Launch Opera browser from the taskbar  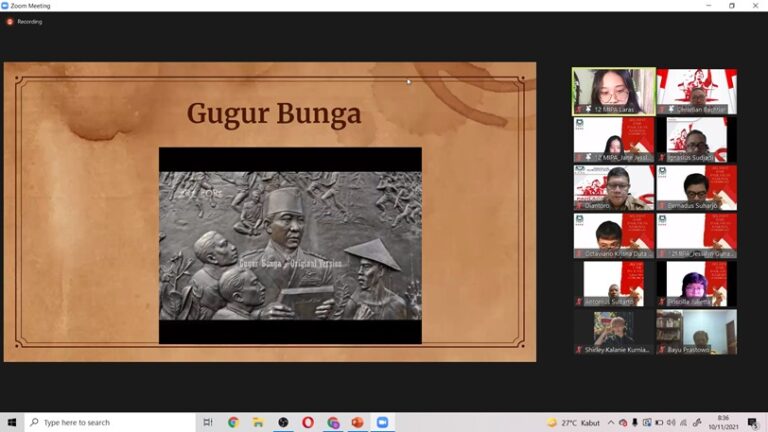[x=308, y=422]
